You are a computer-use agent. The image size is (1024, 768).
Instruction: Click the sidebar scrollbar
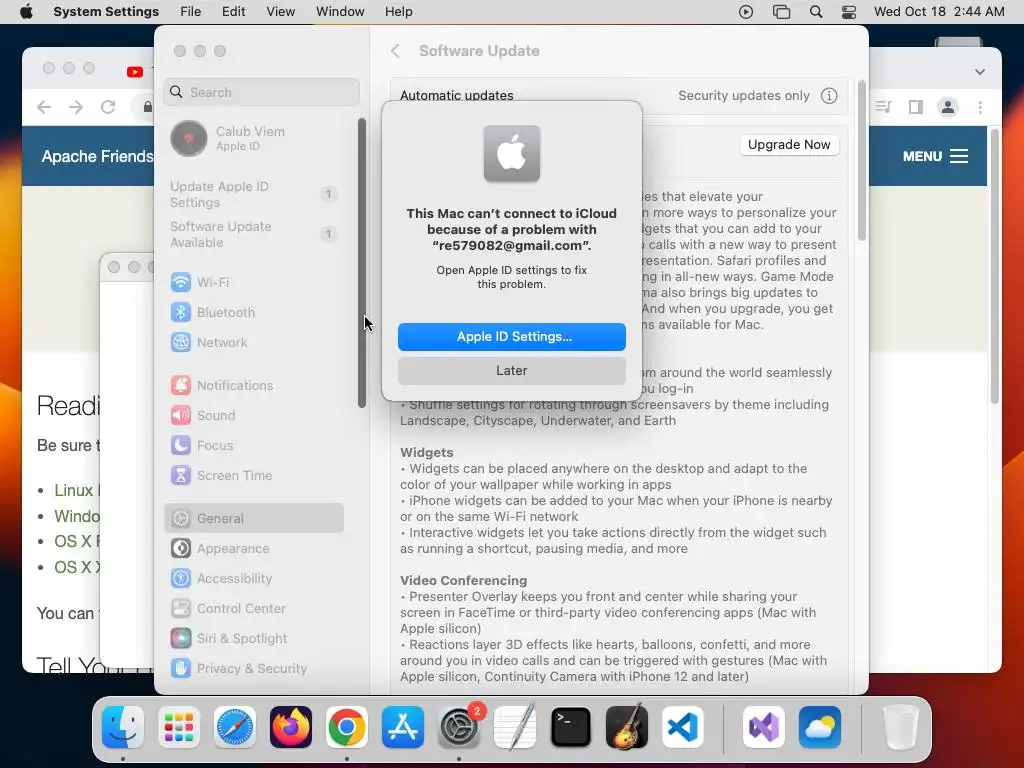pos(362,263)
